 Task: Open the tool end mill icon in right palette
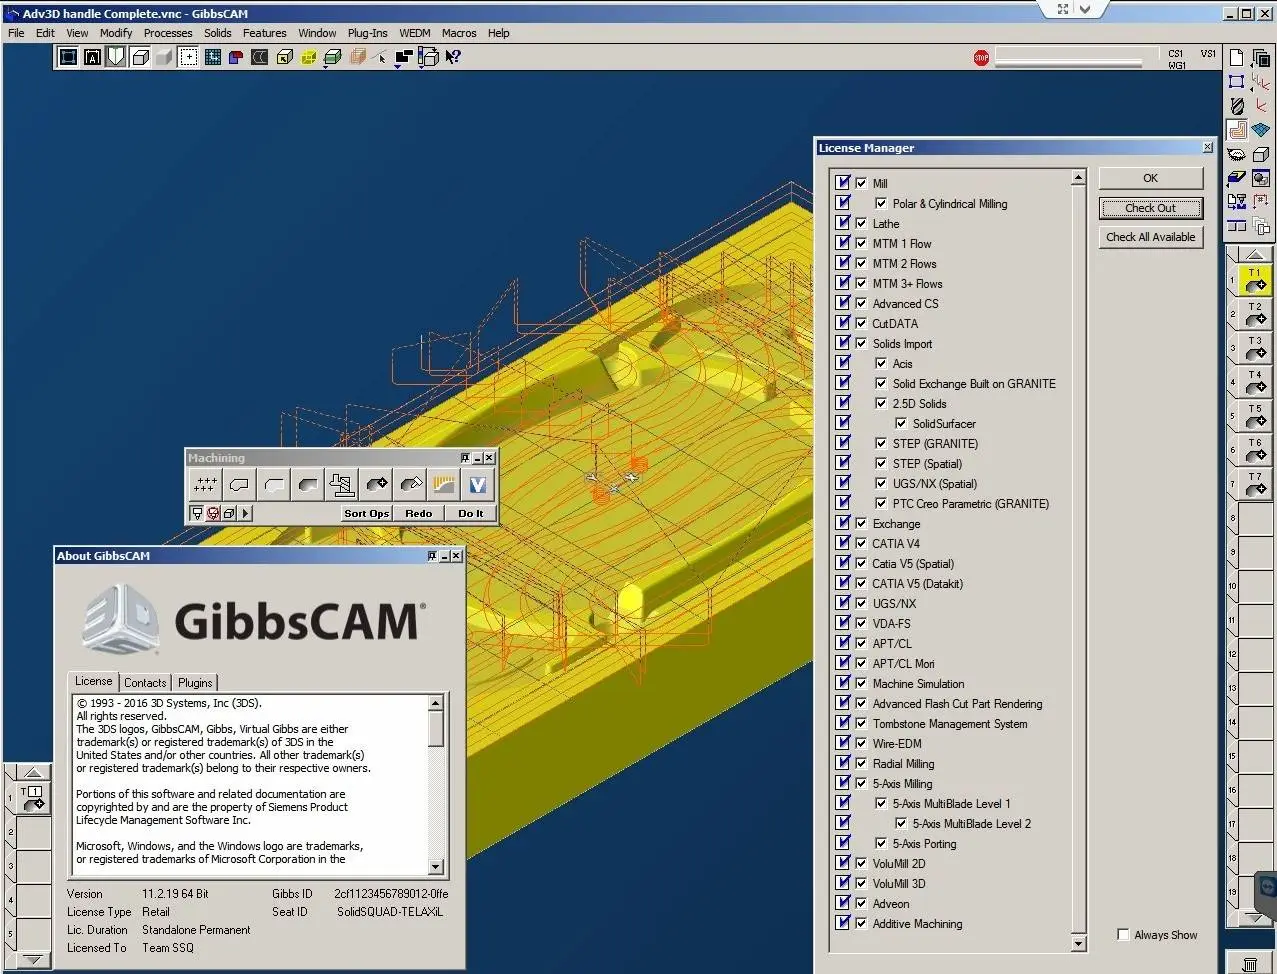[x=1237, y=106]
